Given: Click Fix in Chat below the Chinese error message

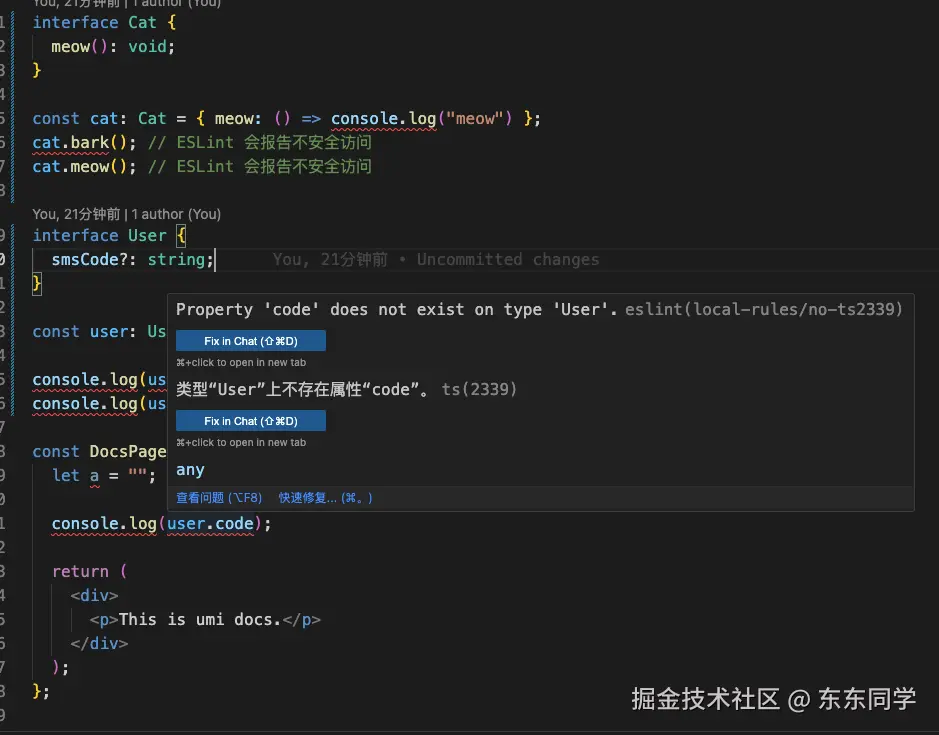Looking at the screenshot, I should (x=252, y=420).
